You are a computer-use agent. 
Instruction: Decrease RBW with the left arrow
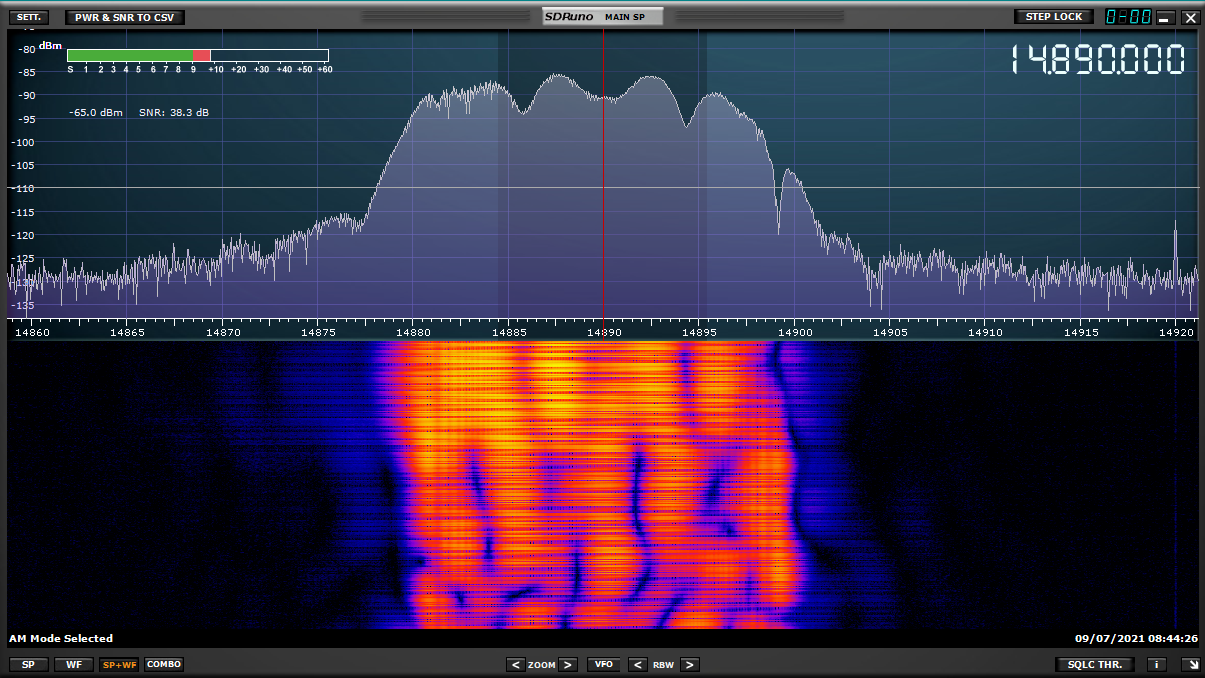(x=637, y=664)
